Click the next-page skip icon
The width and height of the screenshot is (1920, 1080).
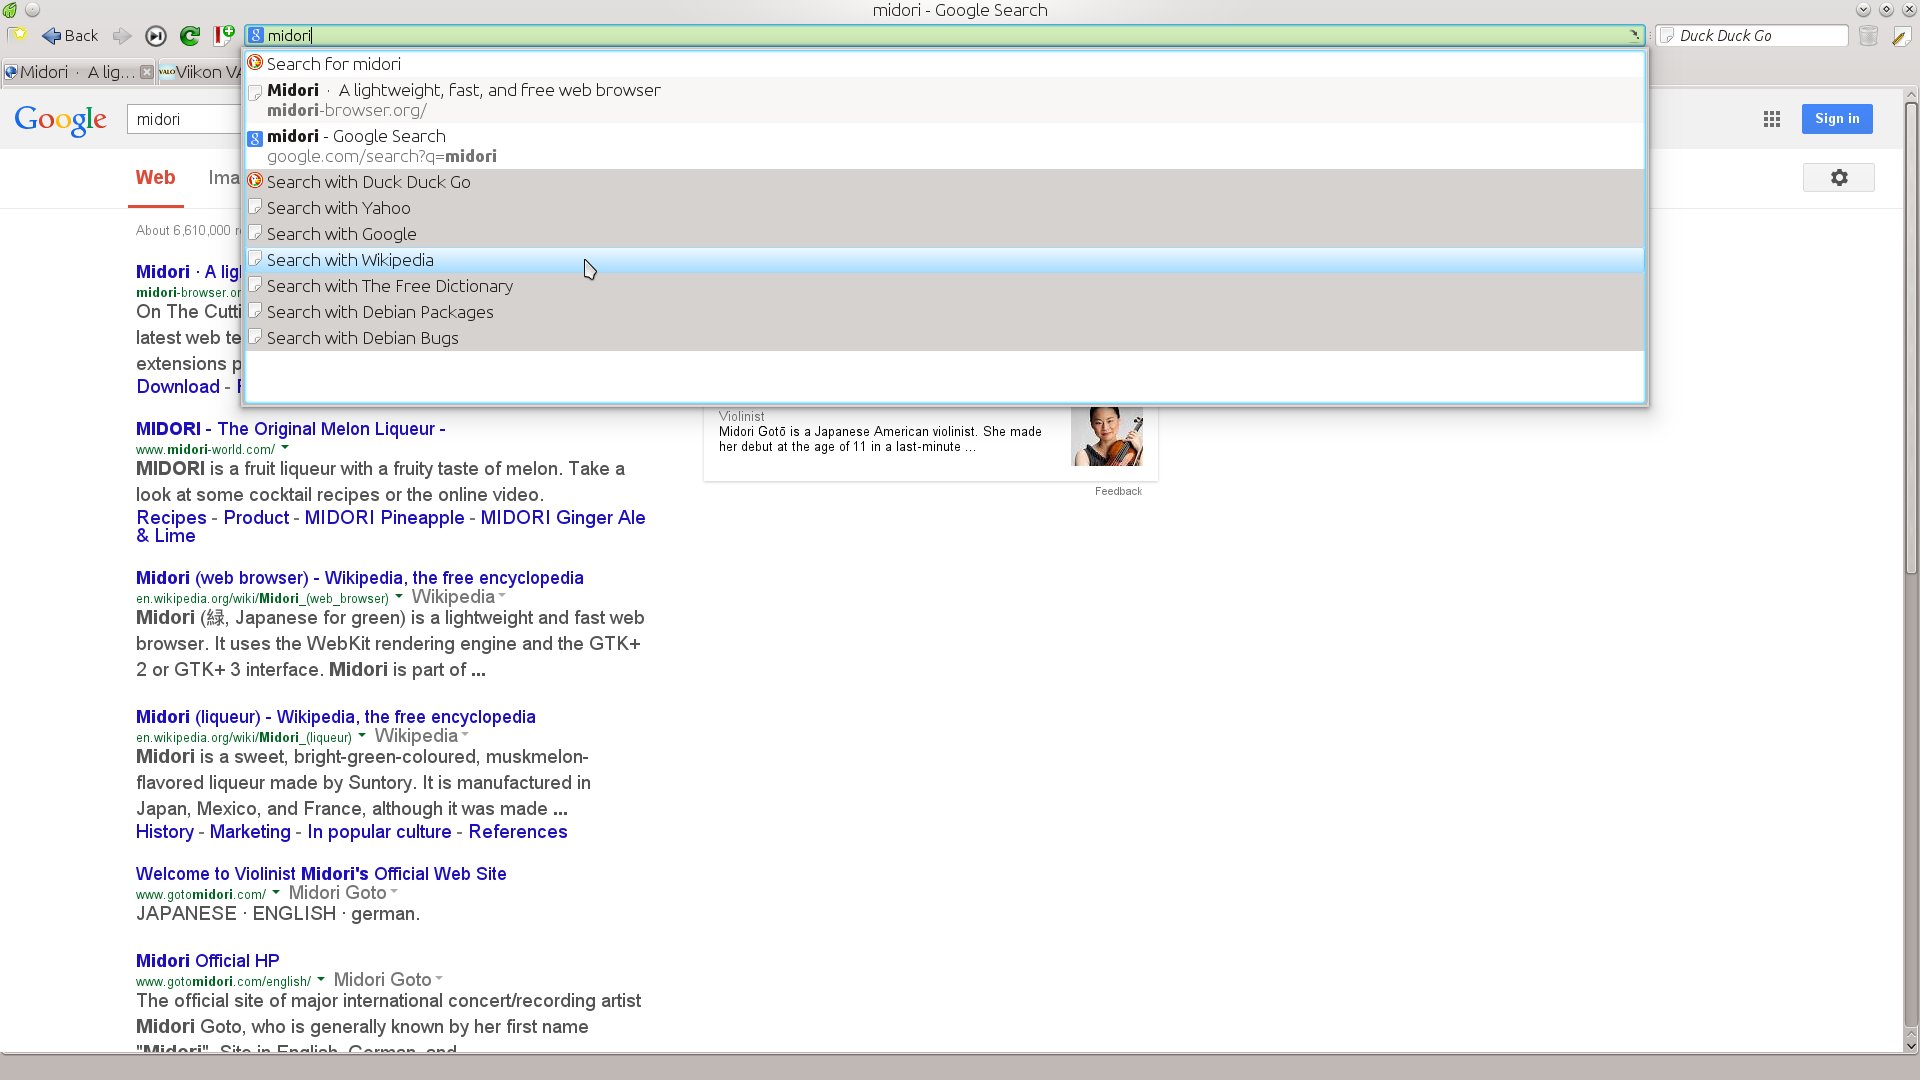155,36
